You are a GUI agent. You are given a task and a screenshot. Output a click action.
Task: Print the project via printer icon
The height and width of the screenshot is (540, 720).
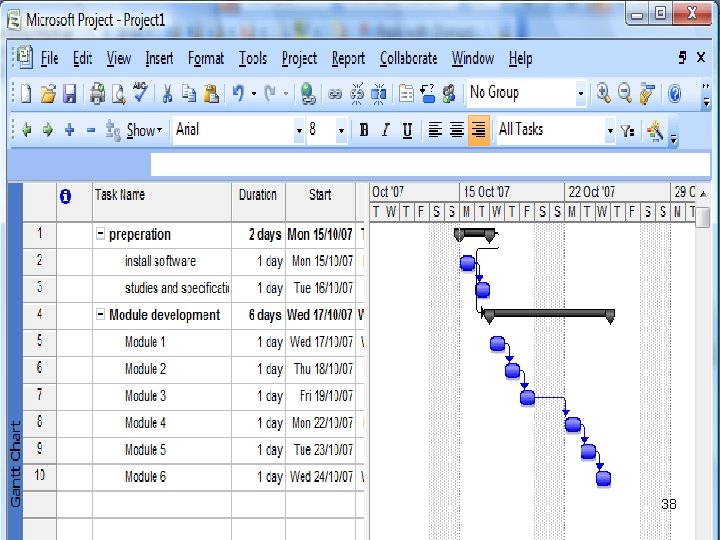tap(97, 94)
